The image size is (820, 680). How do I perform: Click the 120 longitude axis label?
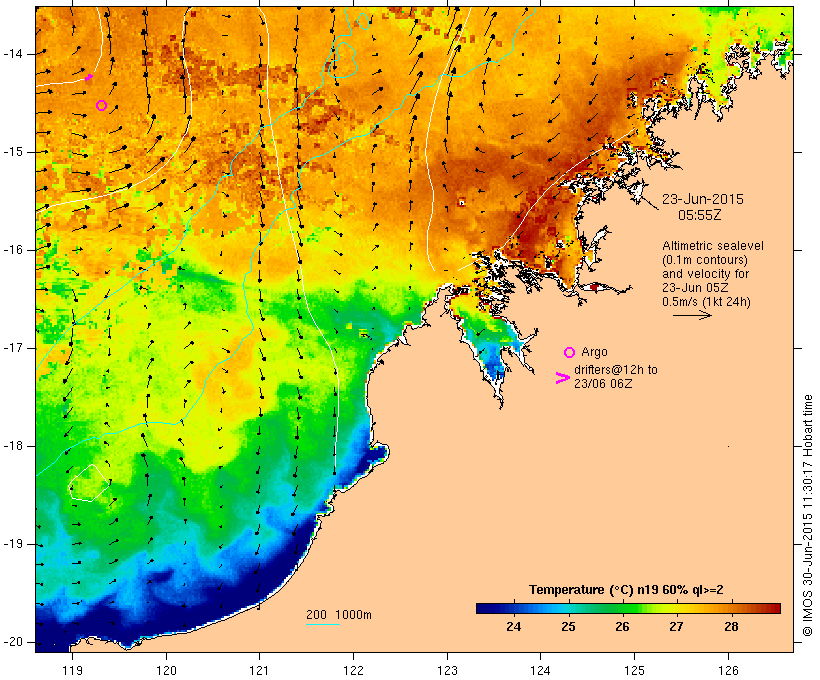click(166, 671)
